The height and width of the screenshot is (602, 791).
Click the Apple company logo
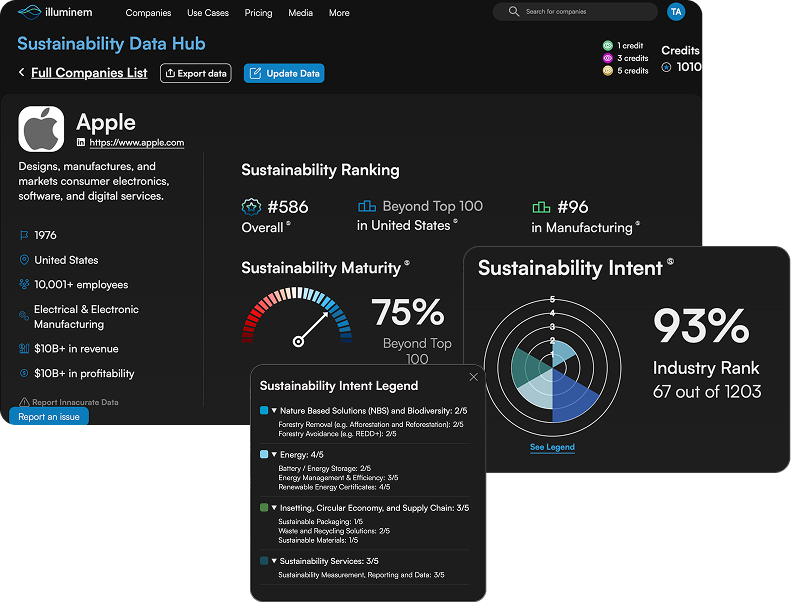[41, 129]
